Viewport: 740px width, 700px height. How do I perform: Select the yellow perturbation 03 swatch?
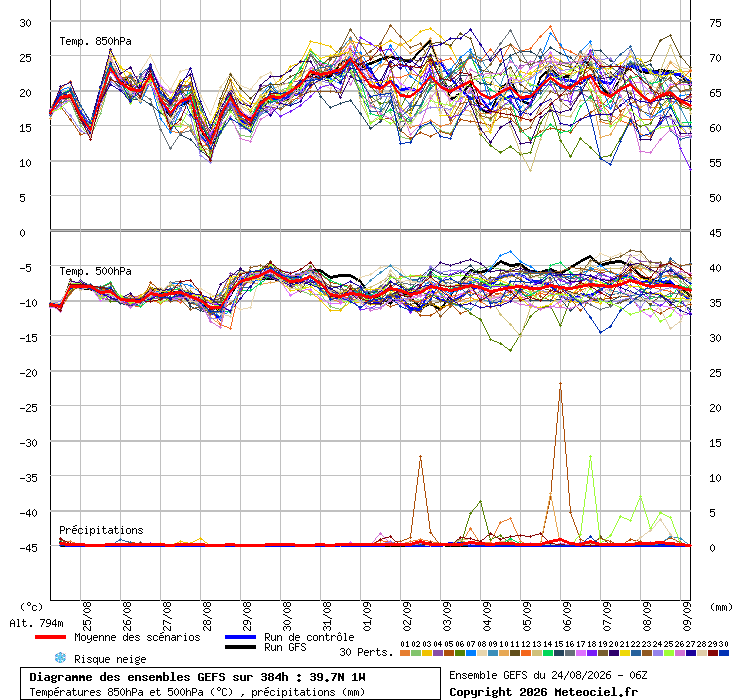coord(427,653)
